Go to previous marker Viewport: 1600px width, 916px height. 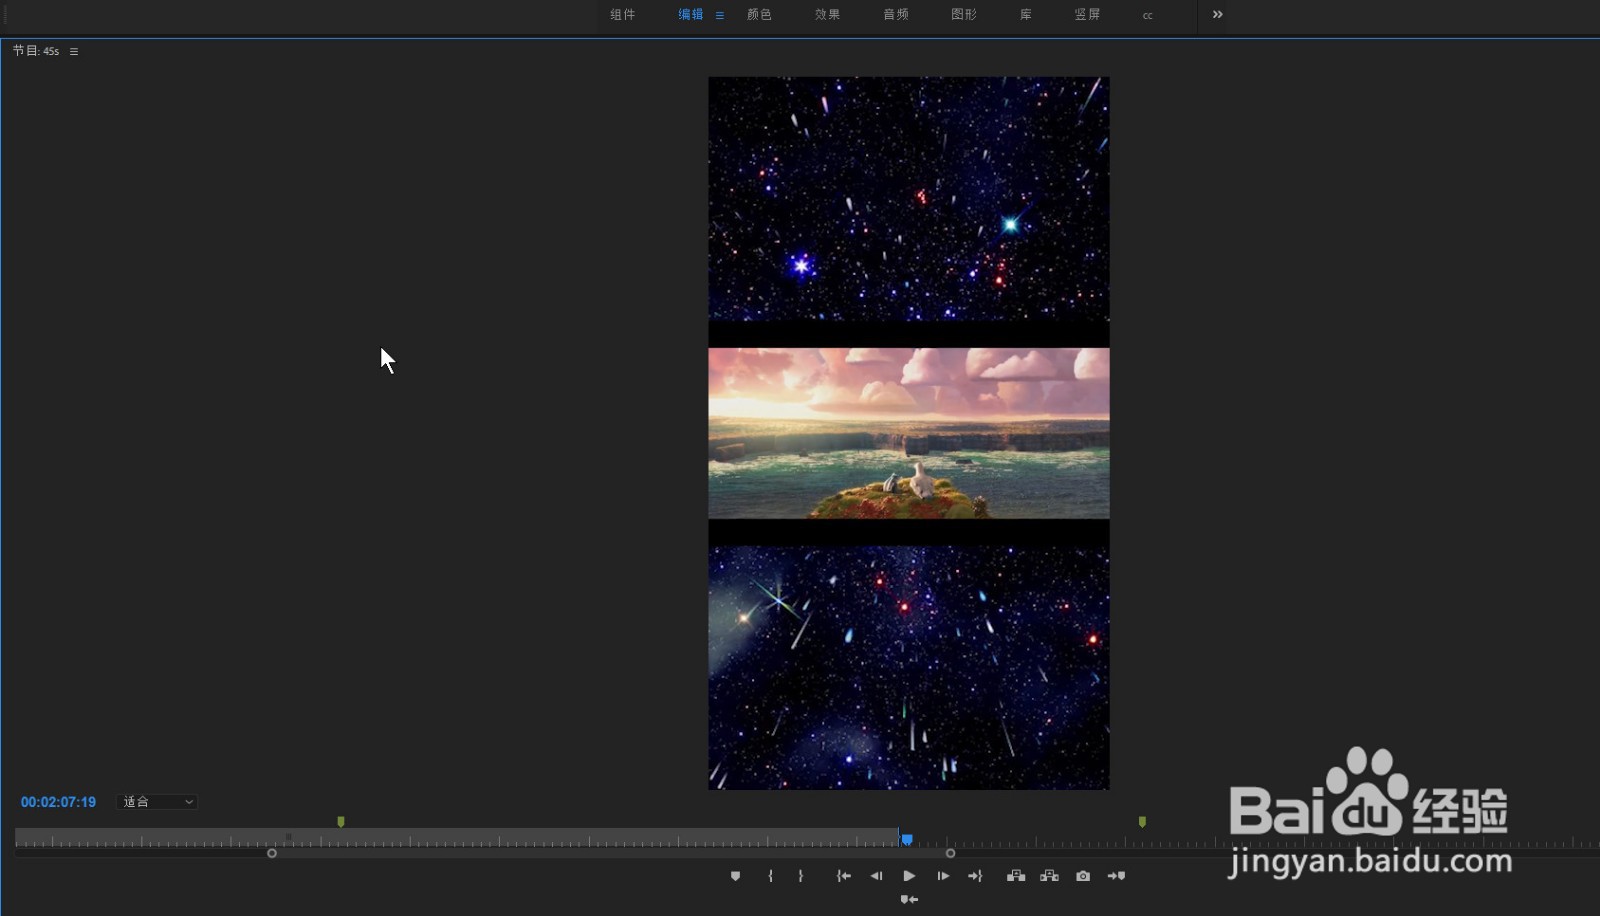(909, 900)
